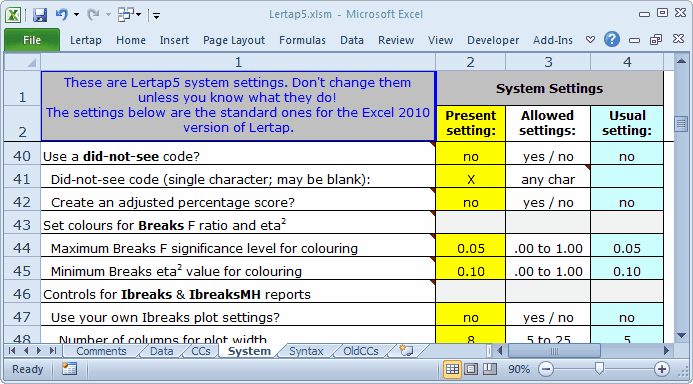Switch to the Syntax worksheet tab
Image resolution: width=693 pixels, height=384 pixels.
[x=306, y=351]
